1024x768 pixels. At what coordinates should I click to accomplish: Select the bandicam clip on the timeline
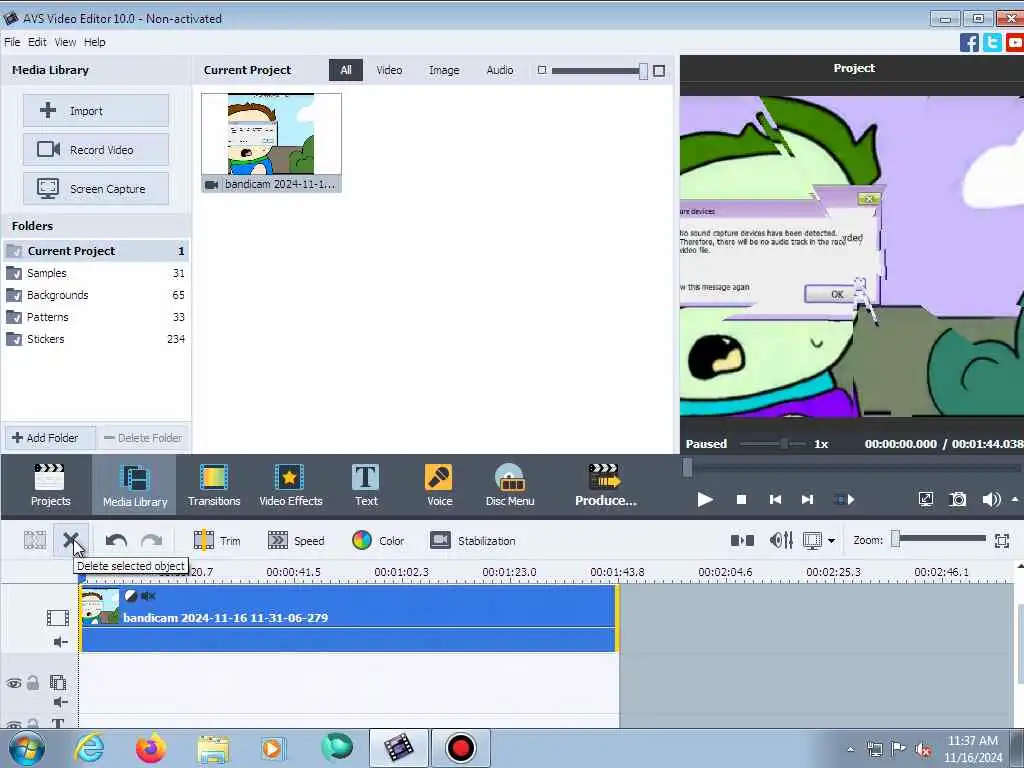pos(349,618)
